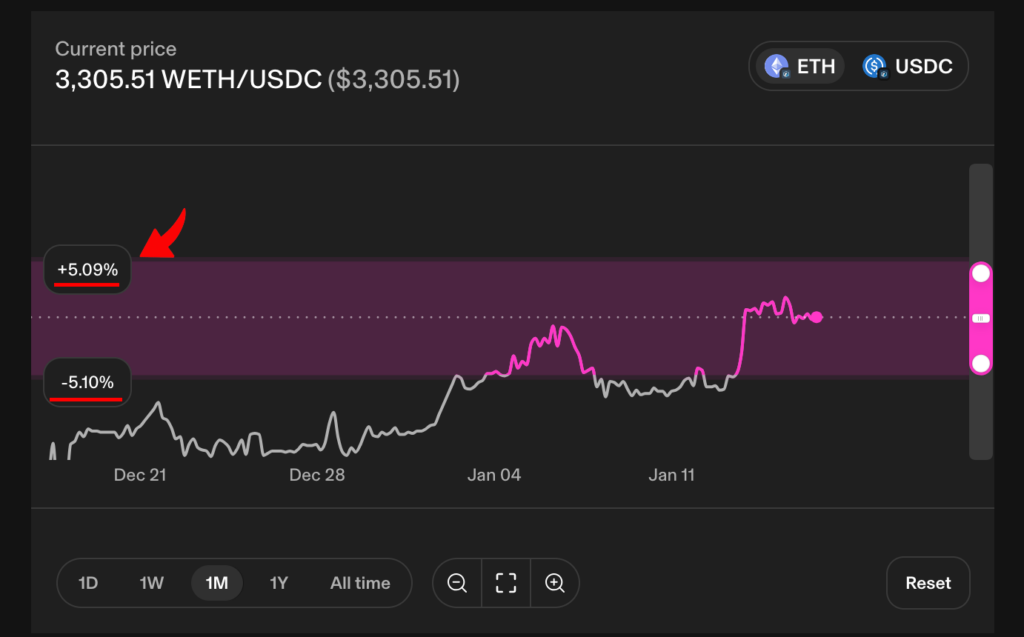
Task: Select ETH as the base token
Action: coord(800,67)
